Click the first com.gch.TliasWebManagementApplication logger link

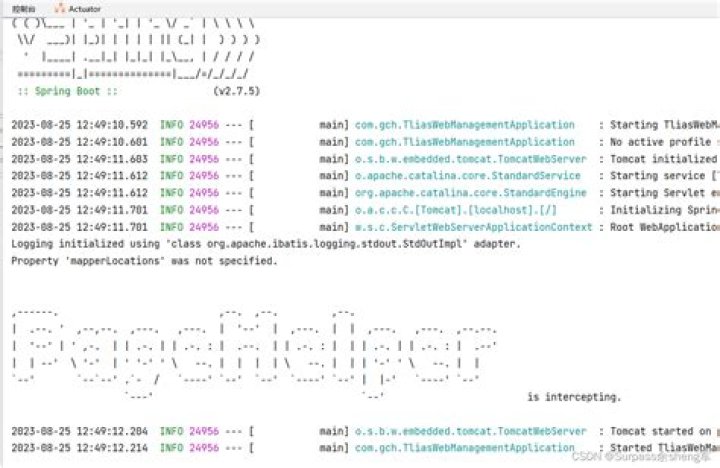[x=464, y=125]
